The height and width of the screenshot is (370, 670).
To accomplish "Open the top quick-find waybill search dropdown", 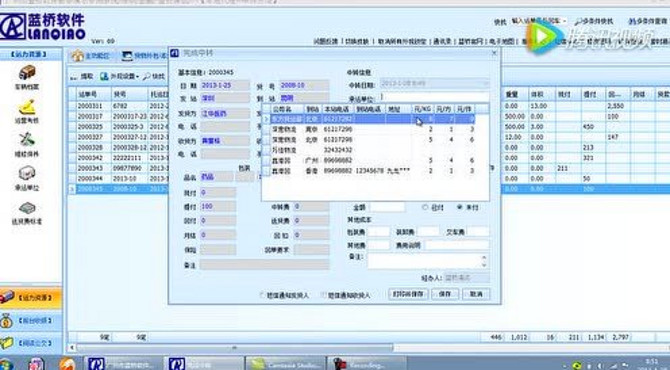I will point(565,21).
